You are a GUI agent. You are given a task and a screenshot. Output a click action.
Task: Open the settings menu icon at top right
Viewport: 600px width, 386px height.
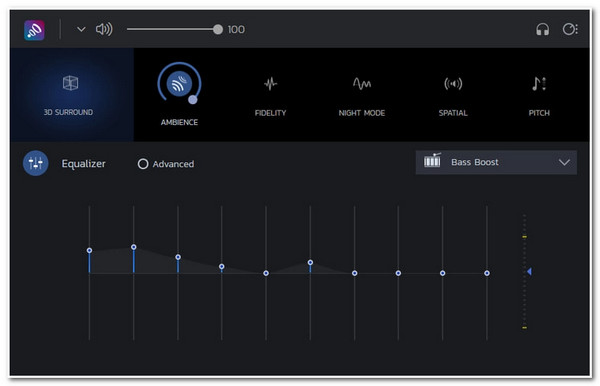[570, 29]
